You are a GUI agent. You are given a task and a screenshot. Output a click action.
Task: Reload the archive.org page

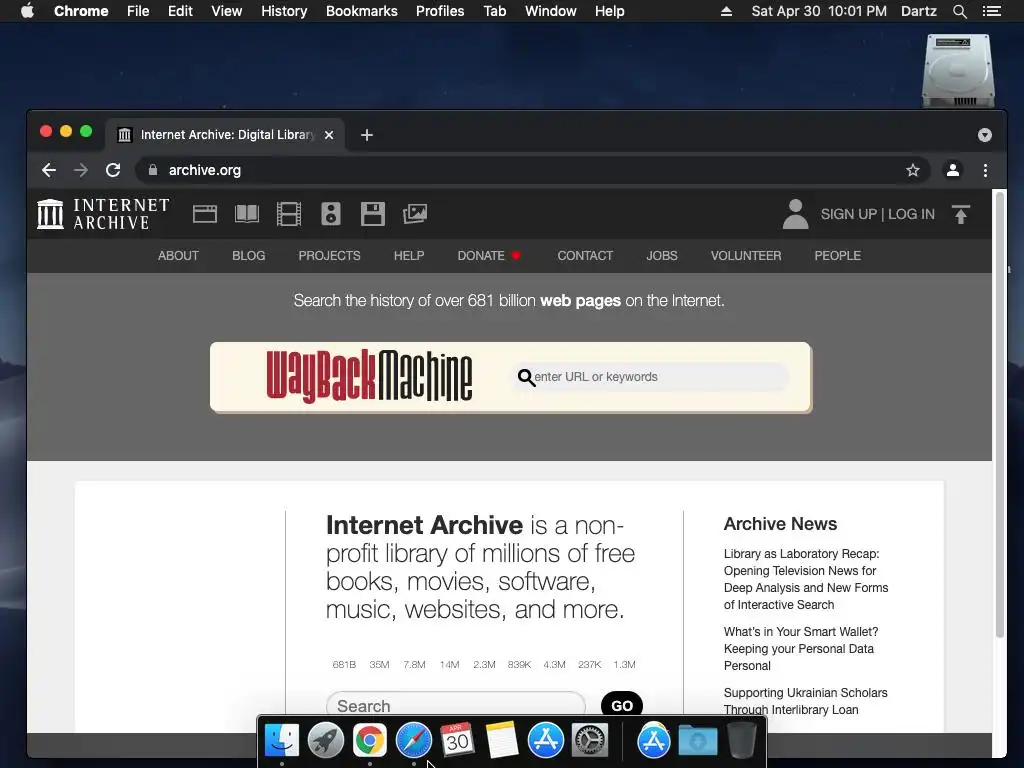tap(113, 170)
